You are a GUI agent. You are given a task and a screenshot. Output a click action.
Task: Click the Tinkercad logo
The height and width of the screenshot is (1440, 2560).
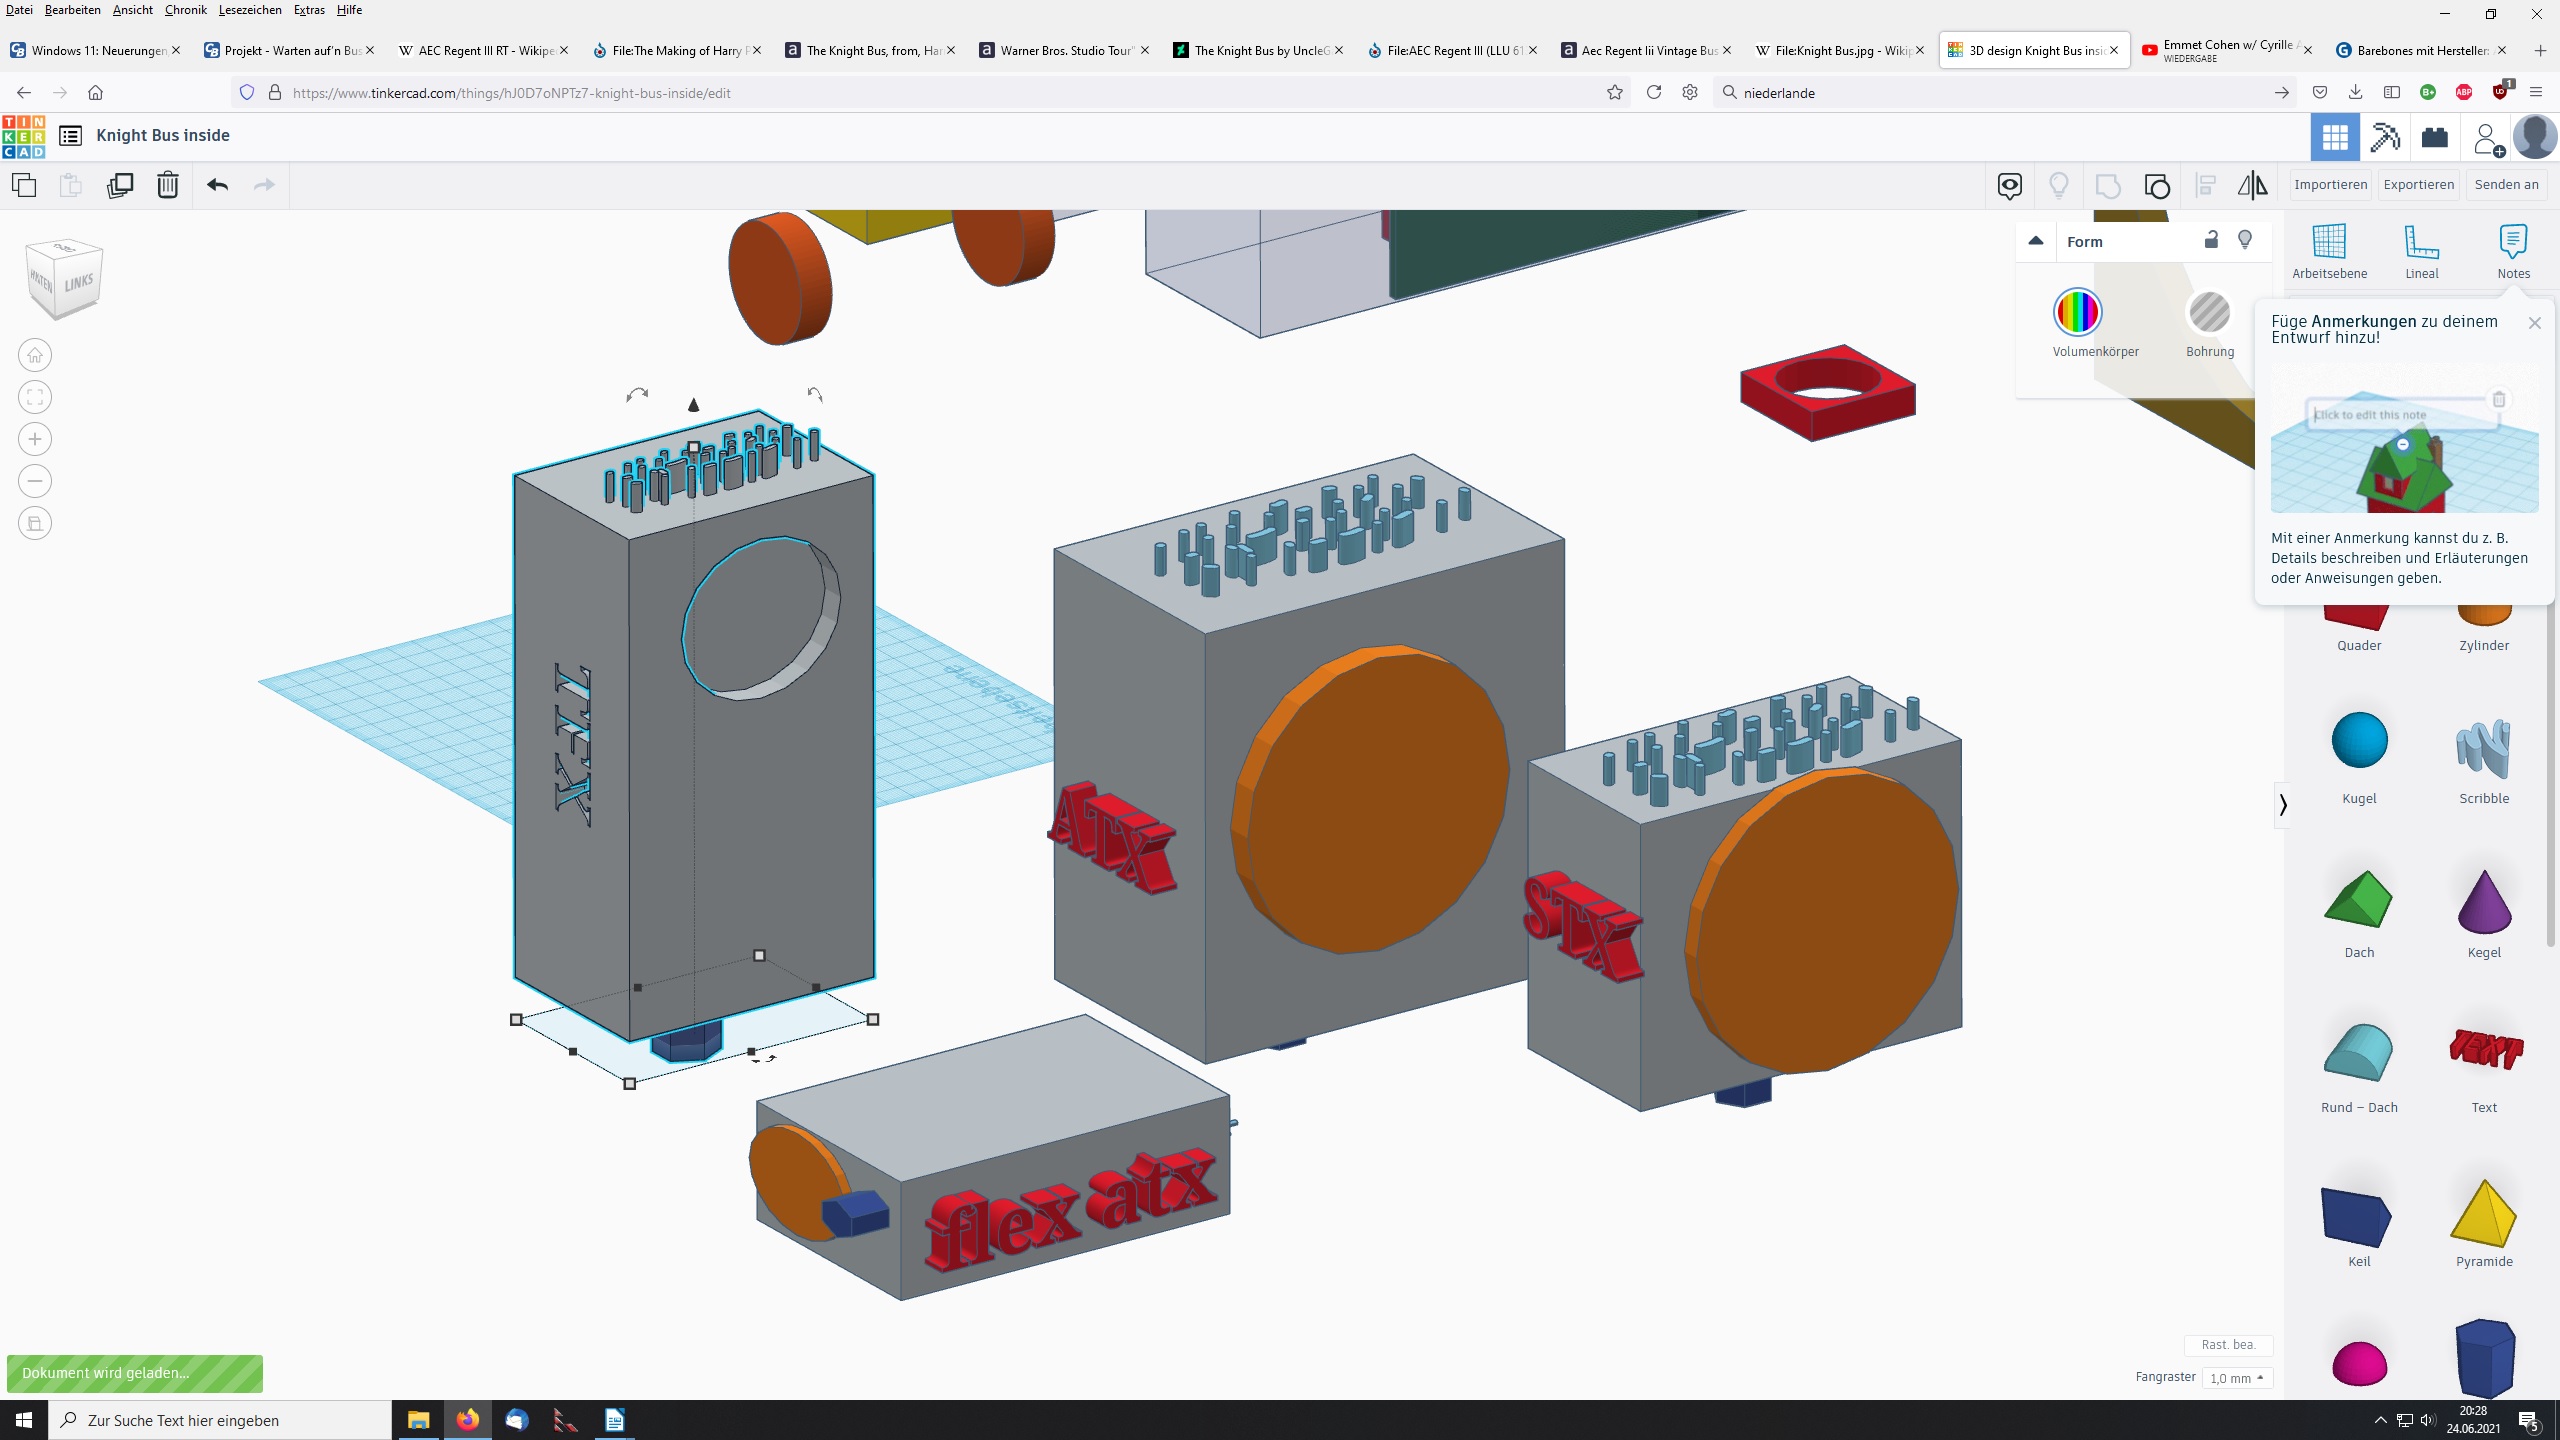(24, 136)
